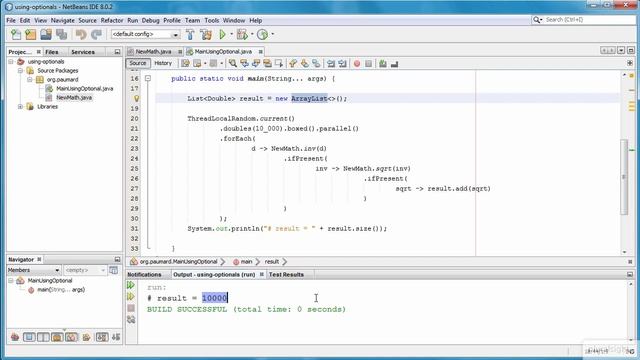Click the Next Bookmark icon
Image resolution: width=640 pixels, height=360 pixels.
tap(304, 64)
